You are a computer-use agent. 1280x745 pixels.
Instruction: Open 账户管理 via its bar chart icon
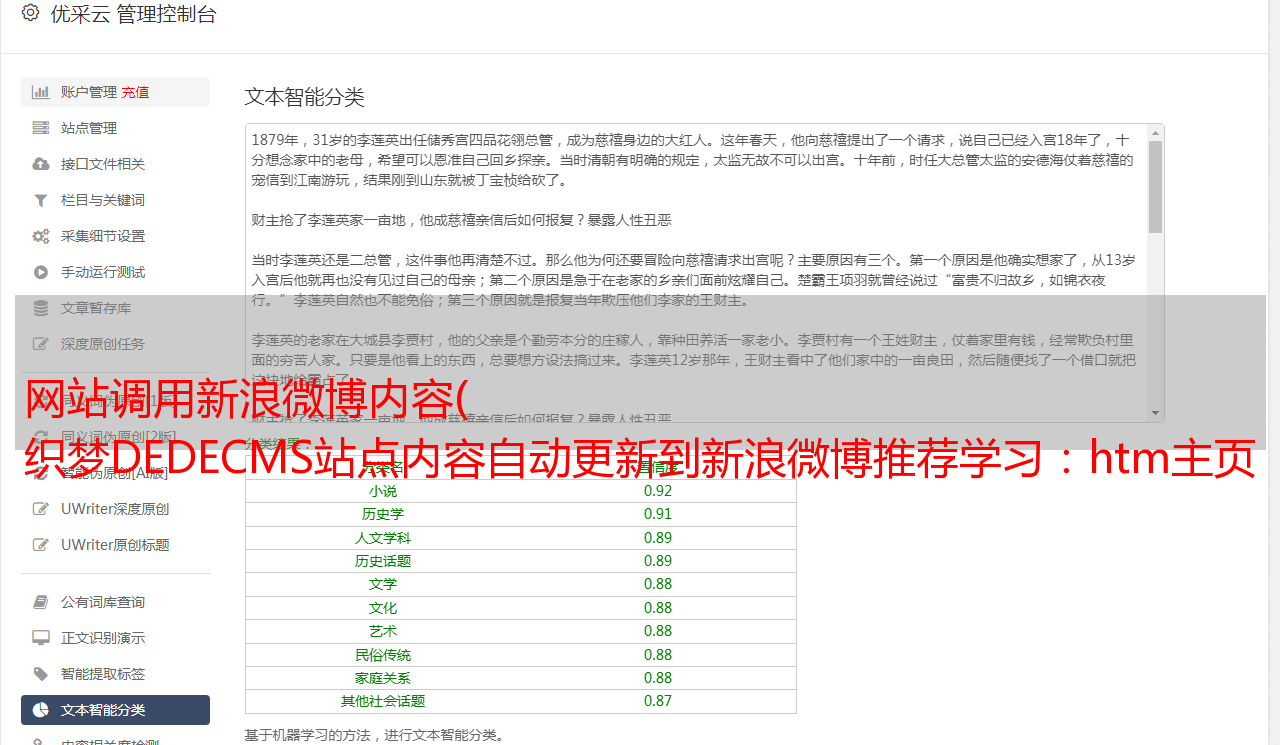pyautogui.click(x=41, y=92)
